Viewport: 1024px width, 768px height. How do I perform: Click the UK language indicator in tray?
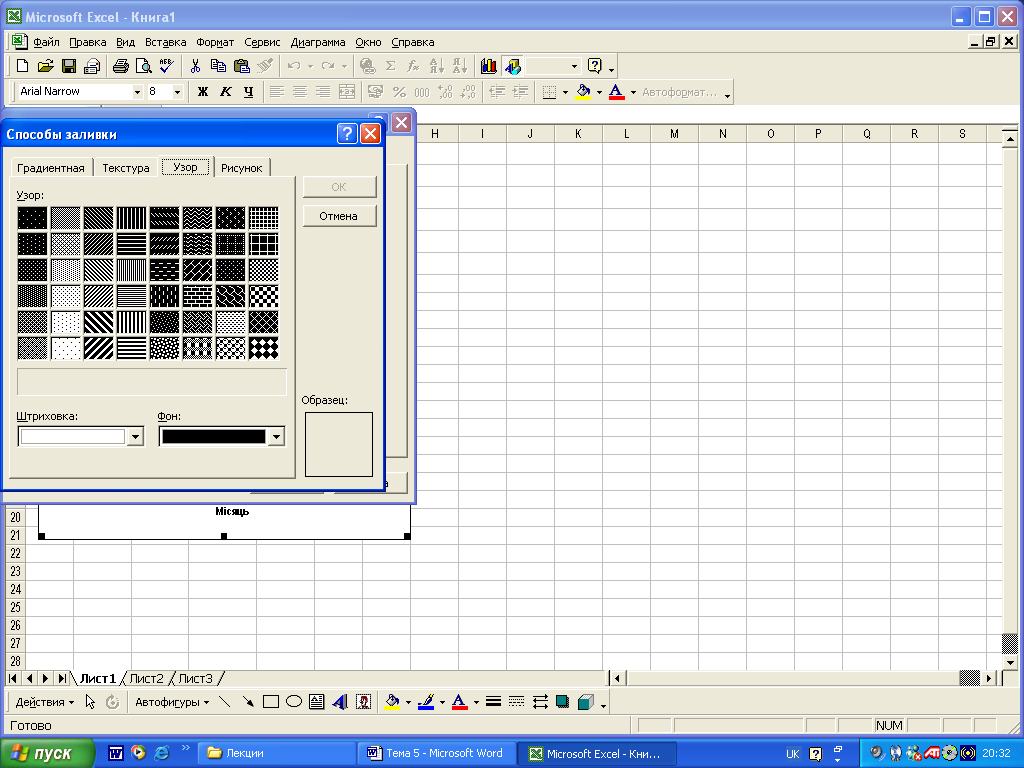coord(792,754)
